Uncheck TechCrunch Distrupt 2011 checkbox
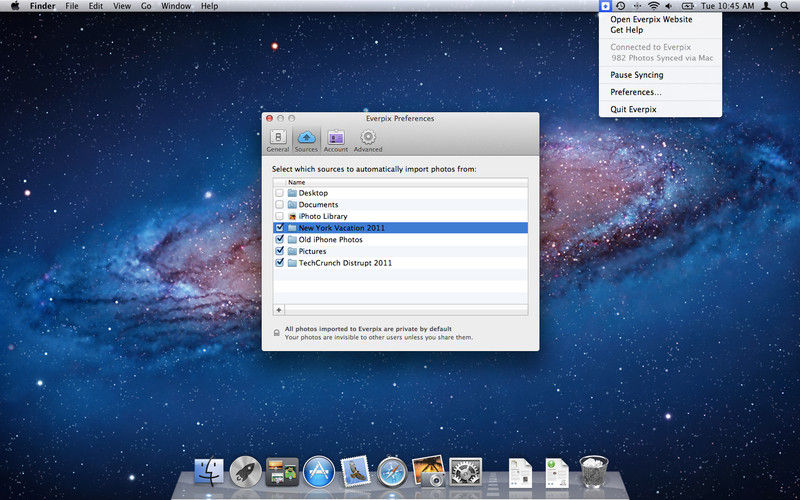 [x=279, y=263]
